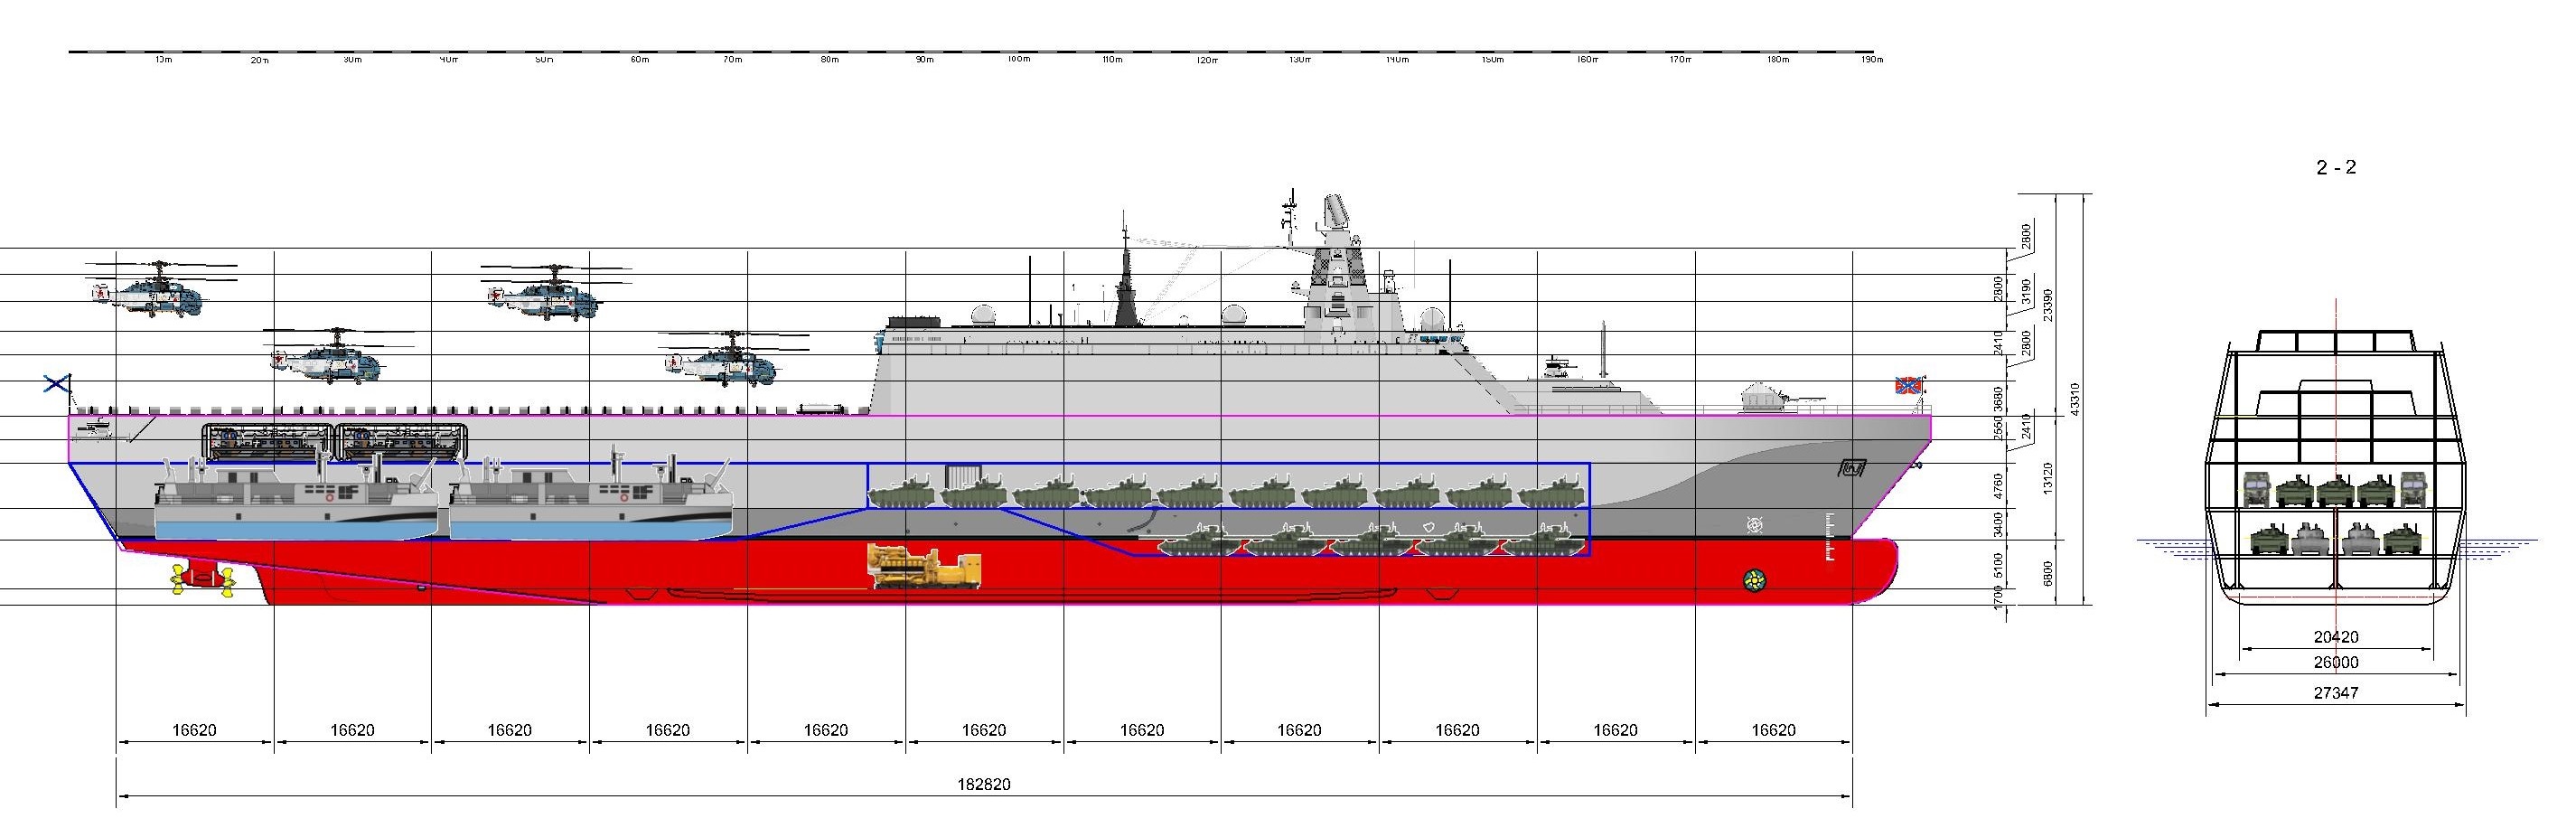
Task: Click the 60m mark on the scale bar
Action: (x=639, y=59)
